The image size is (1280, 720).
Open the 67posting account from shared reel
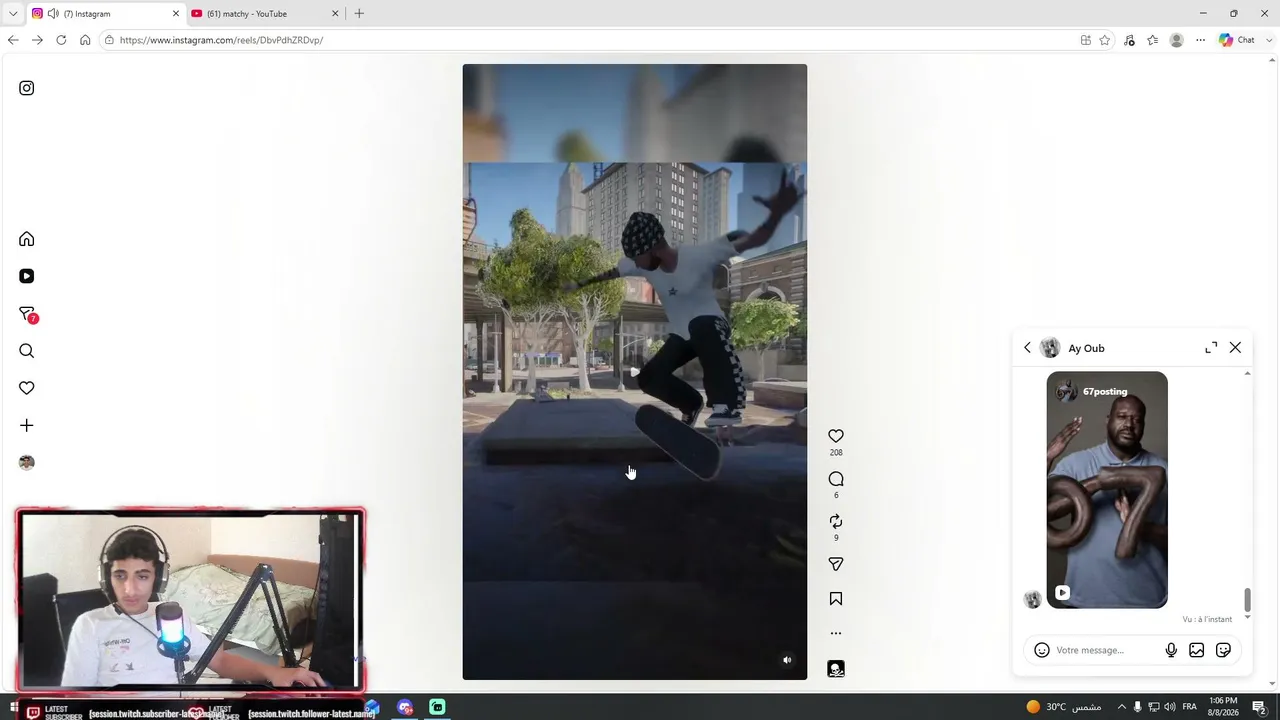1105,392
